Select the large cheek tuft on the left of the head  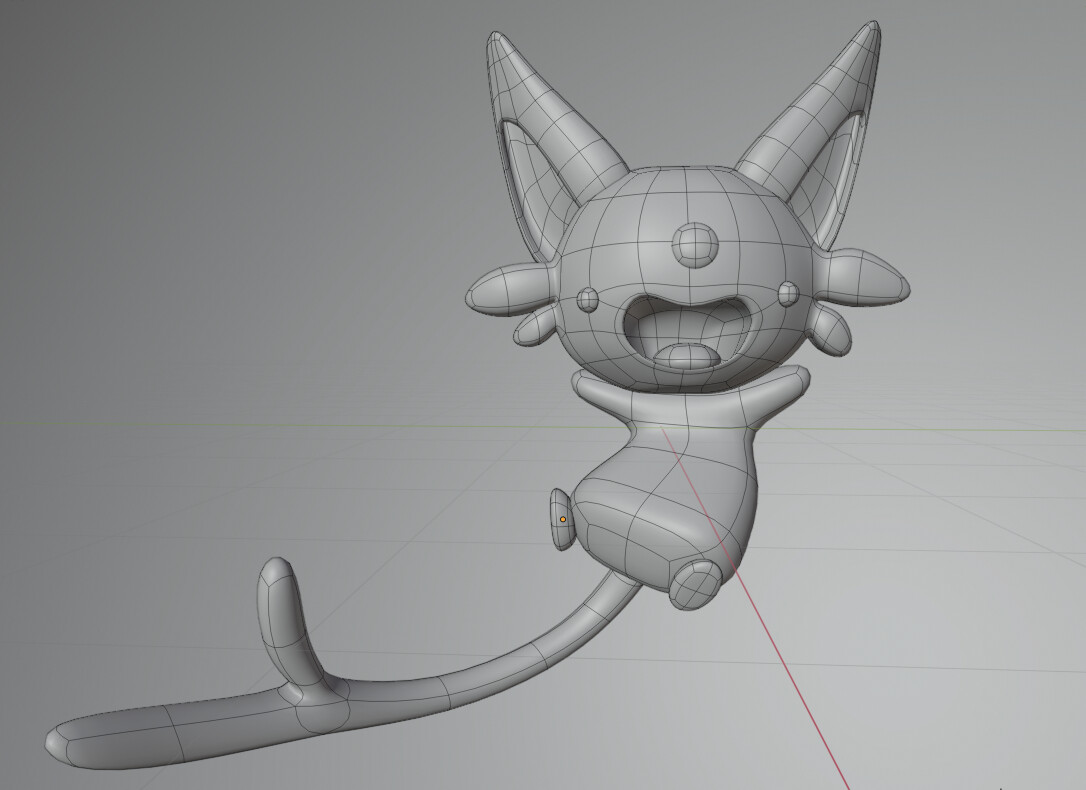point(511,289)
